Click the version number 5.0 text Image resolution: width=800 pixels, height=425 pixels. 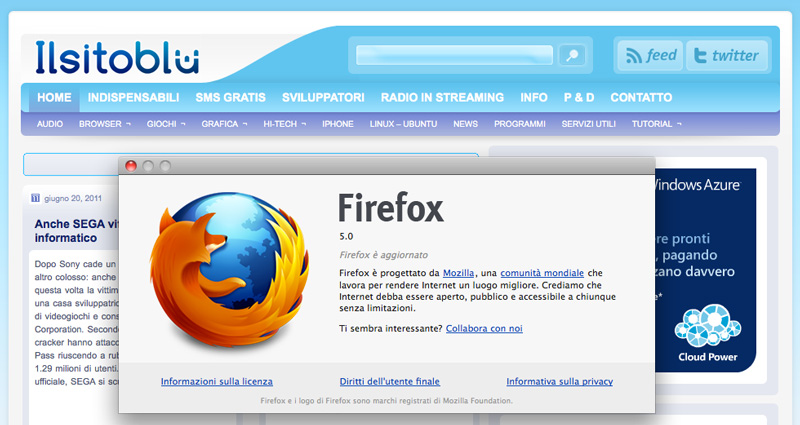coord(346,236)
